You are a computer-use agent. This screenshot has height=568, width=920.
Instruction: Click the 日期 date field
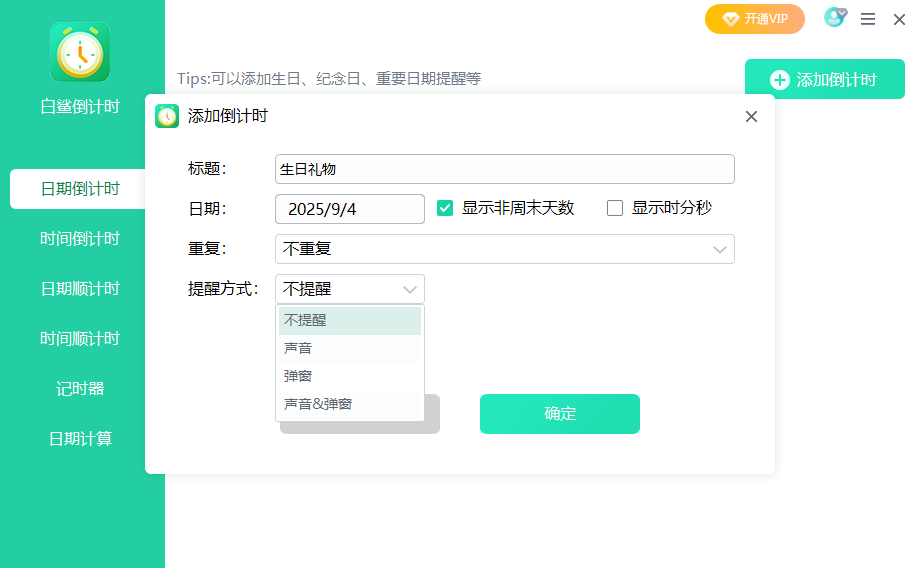click(350, 209)
